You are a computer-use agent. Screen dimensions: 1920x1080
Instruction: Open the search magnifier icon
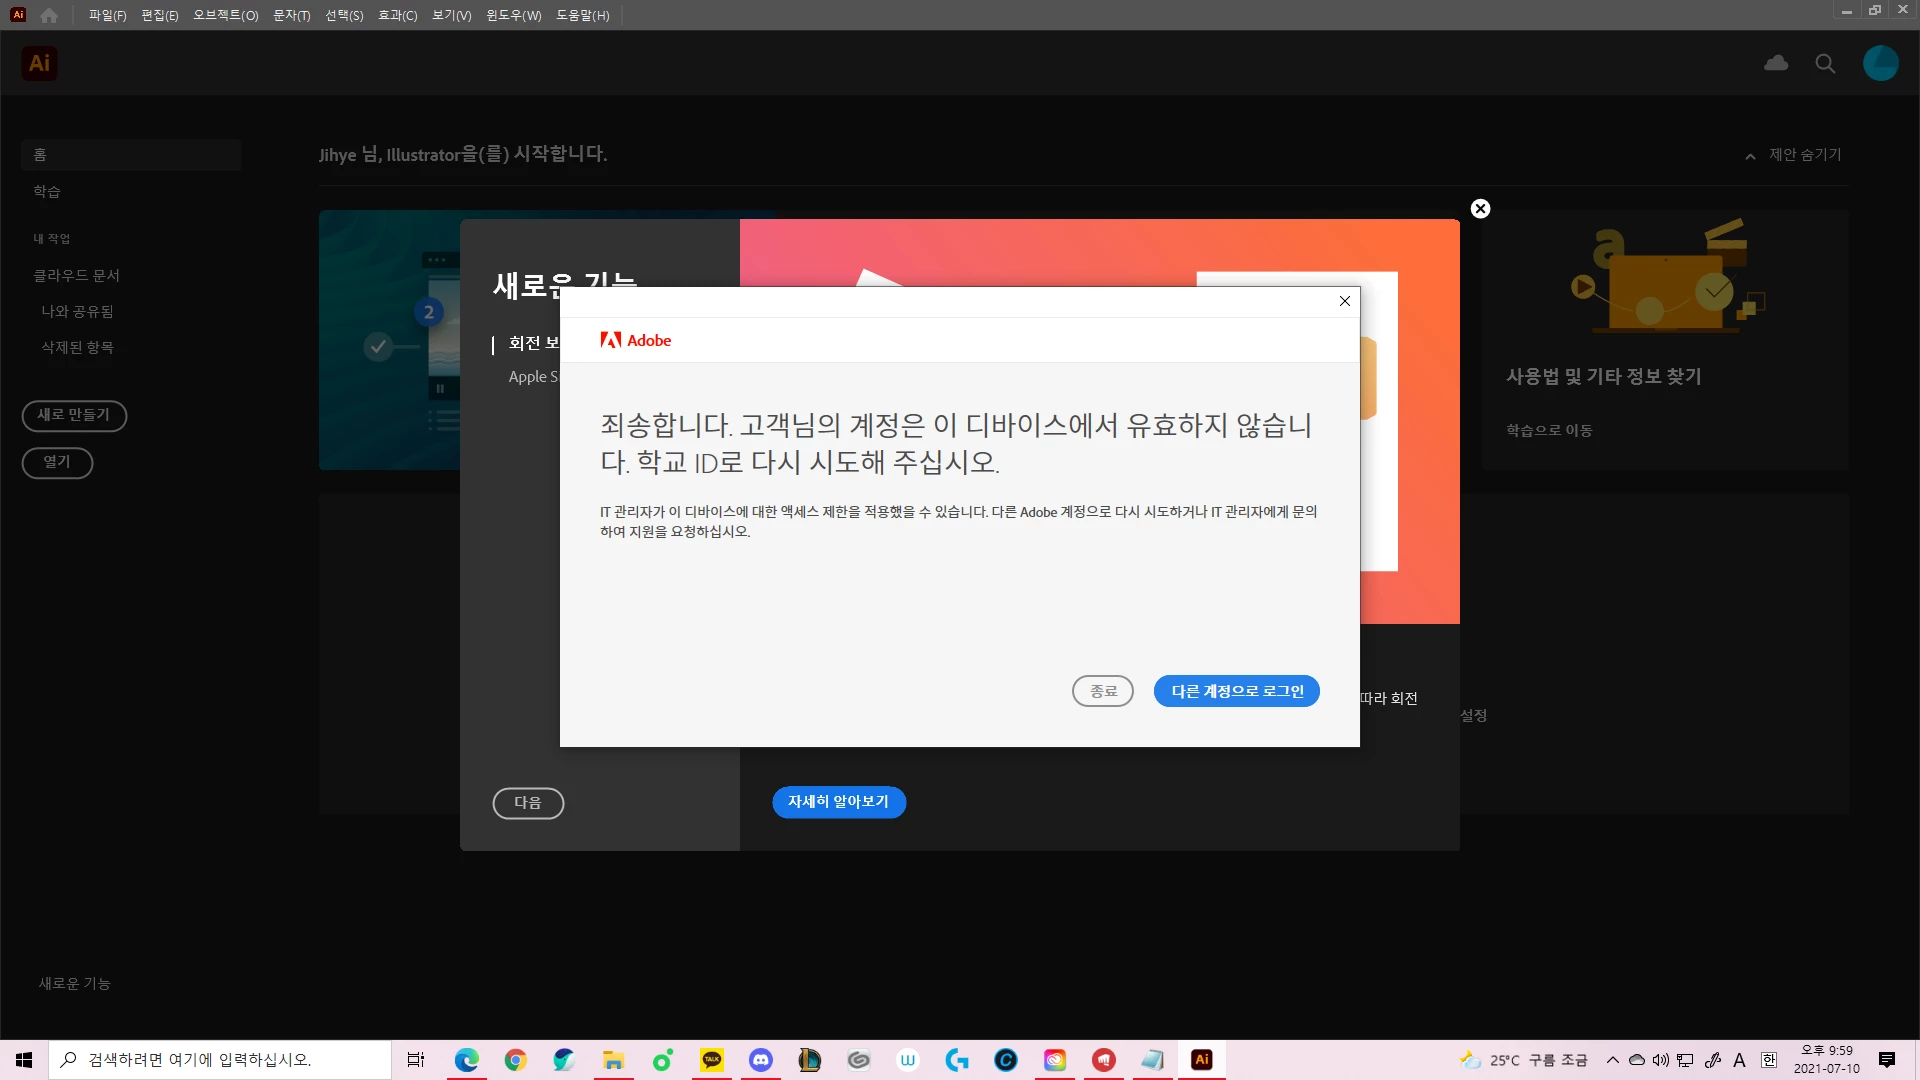point(1825,64)
